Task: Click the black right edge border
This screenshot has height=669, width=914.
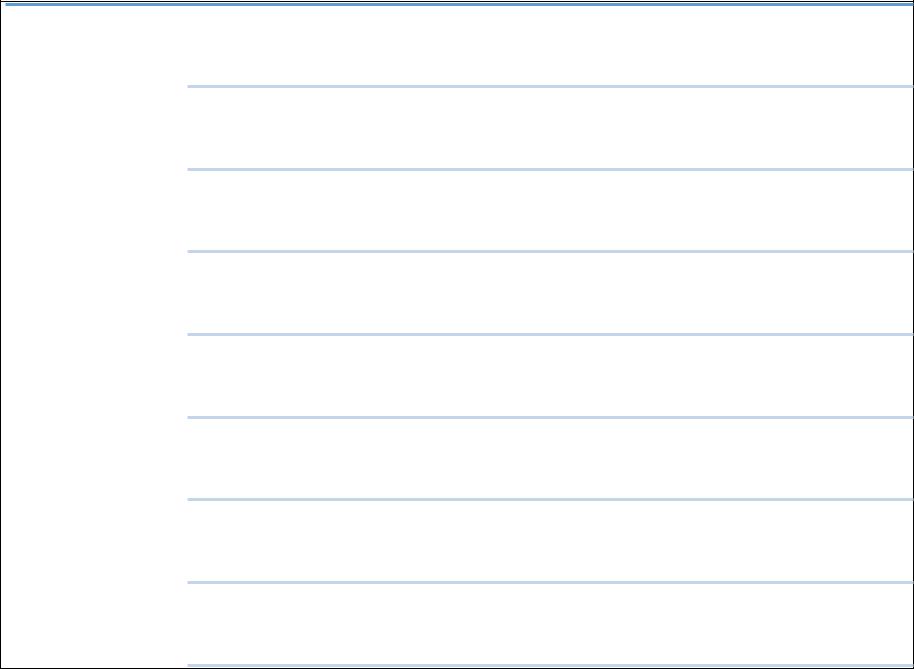Action: pyautogui.click(x=913, y=334)
